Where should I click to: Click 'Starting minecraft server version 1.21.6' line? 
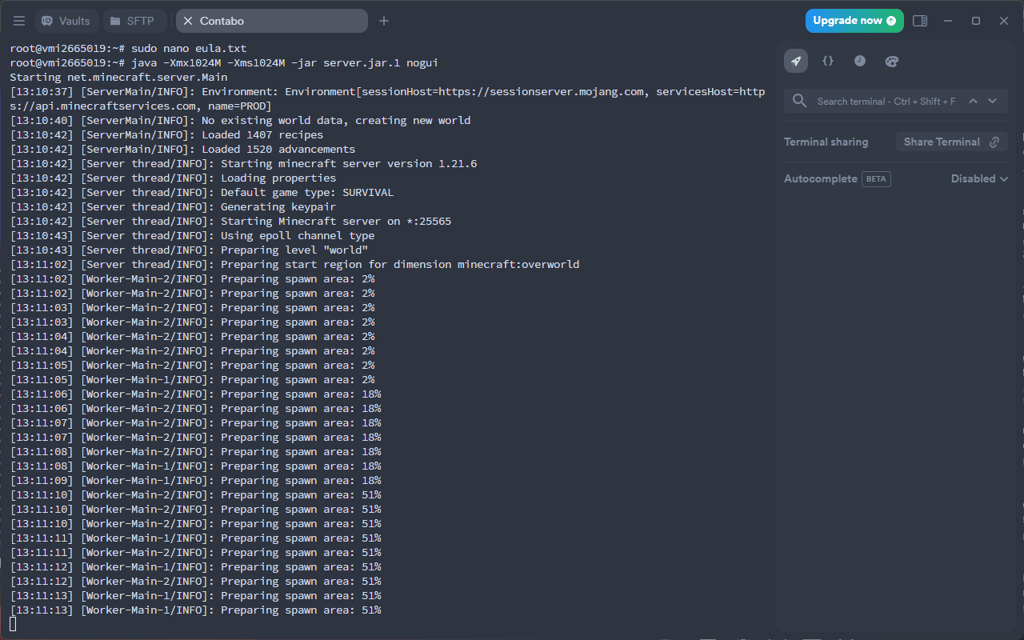click(243, 163)
